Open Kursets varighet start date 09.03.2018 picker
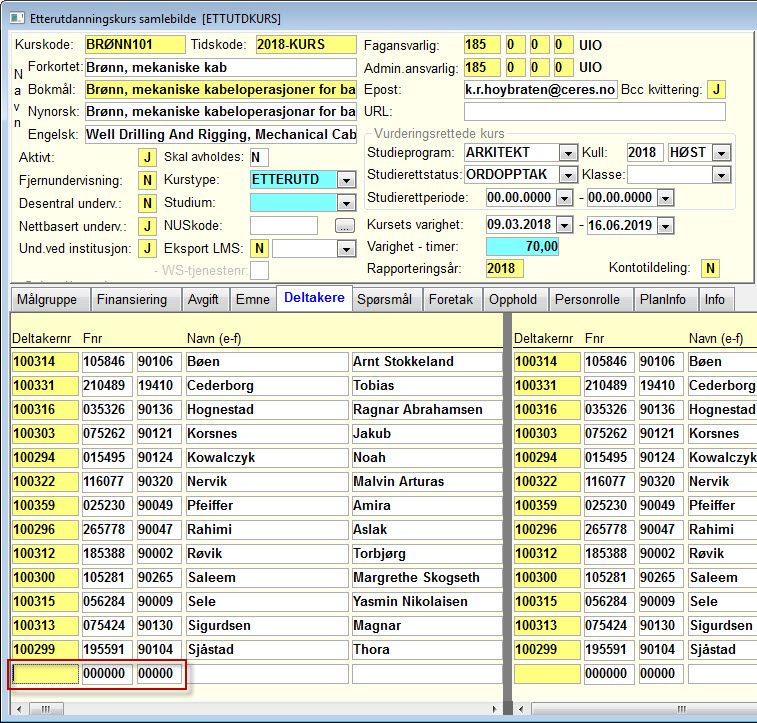The width and height of the screenshot is (757, 723). [564, 225]
